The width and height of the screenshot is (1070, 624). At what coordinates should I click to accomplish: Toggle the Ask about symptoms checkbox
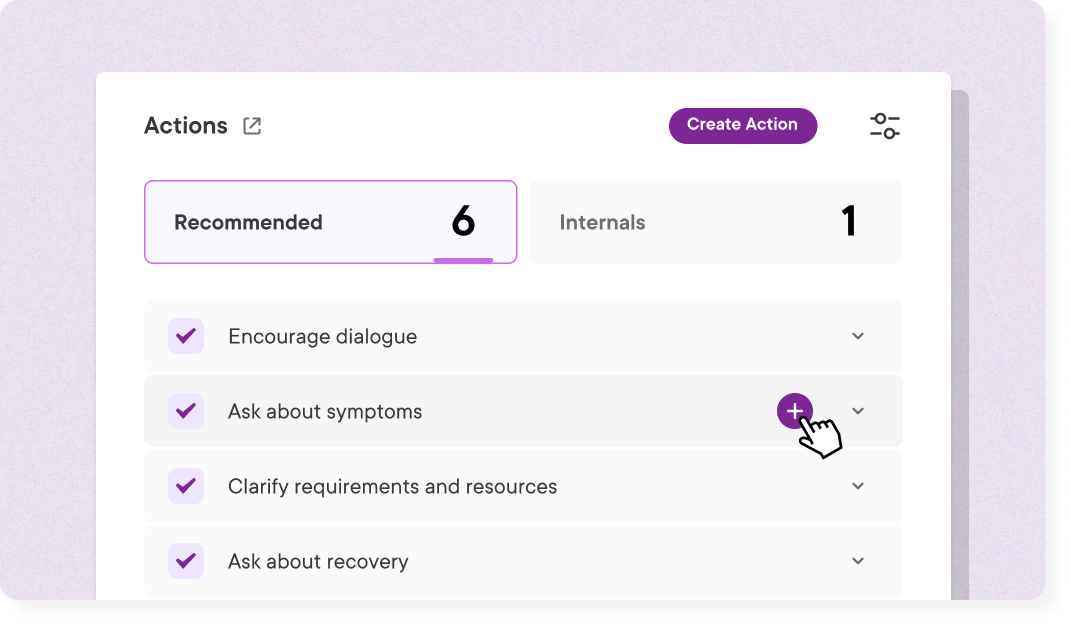pyautogui.click(x=186, y=411)
